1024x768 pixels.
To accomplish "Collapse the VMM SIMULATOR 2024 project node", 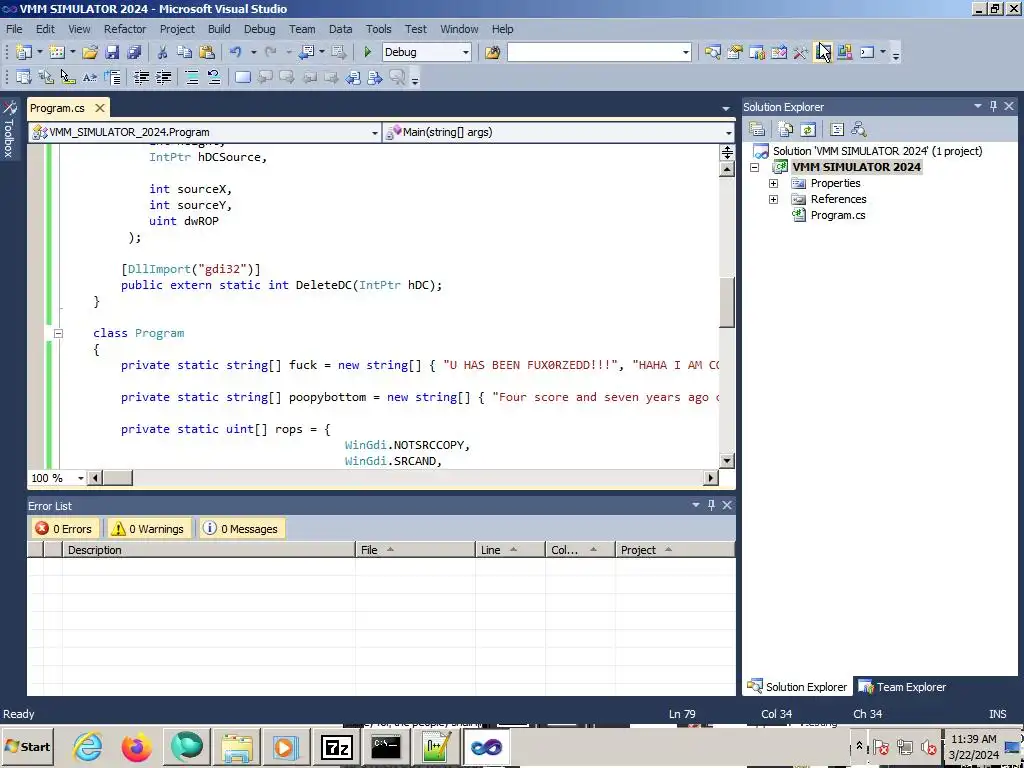I will (754, 167).
